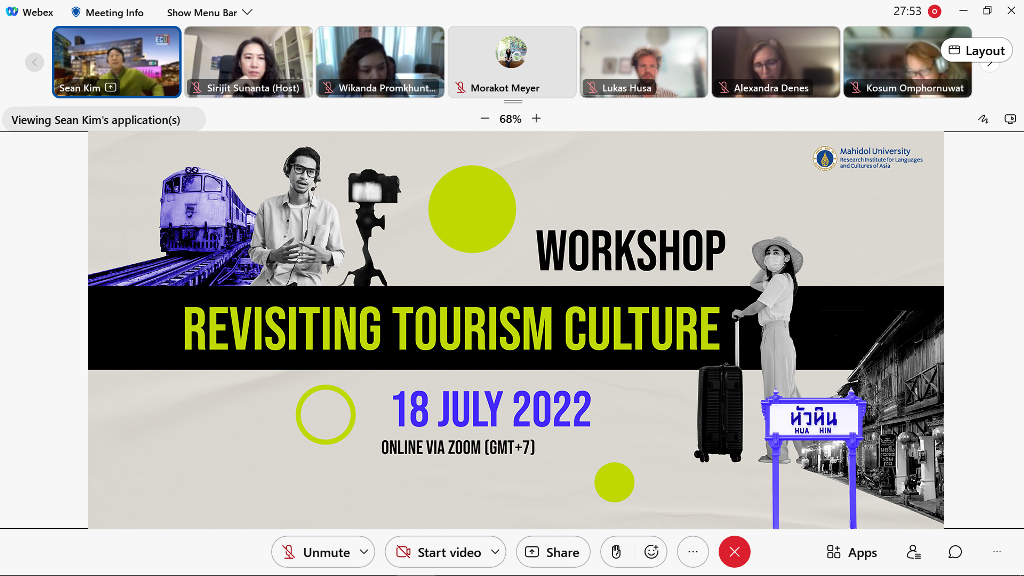This screenshot has height=576, width=1024.
Task: Expand video options arrow next to Start video
Action: pyautogui.click(x=496, y=552)
